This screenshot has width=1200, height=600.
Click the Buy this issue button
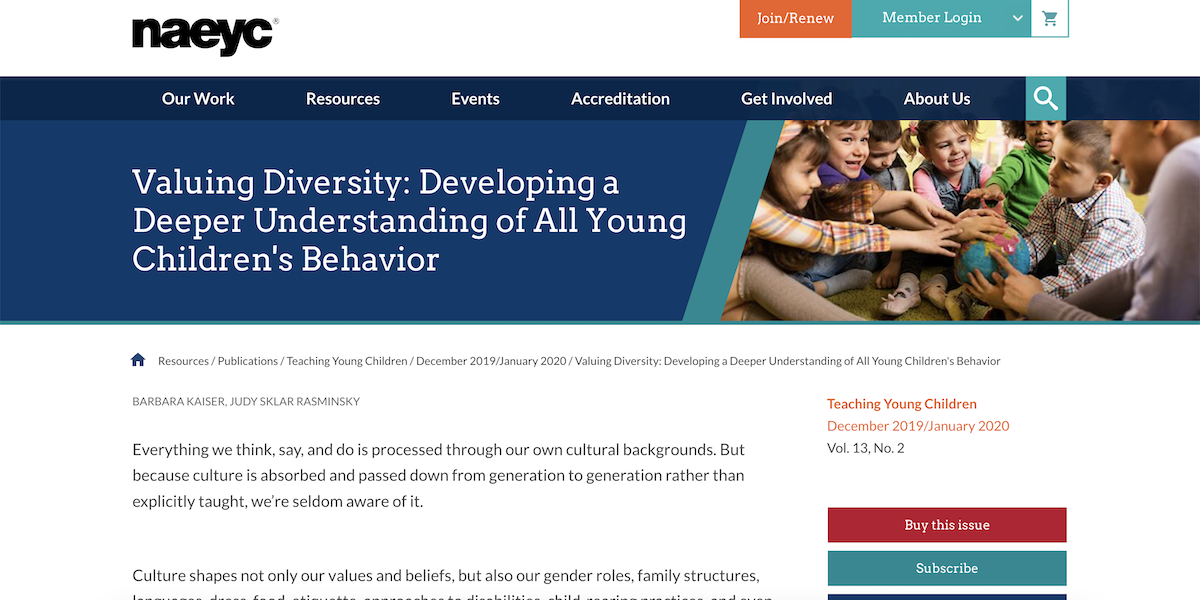pyautogui.click(x=946, y=524)
